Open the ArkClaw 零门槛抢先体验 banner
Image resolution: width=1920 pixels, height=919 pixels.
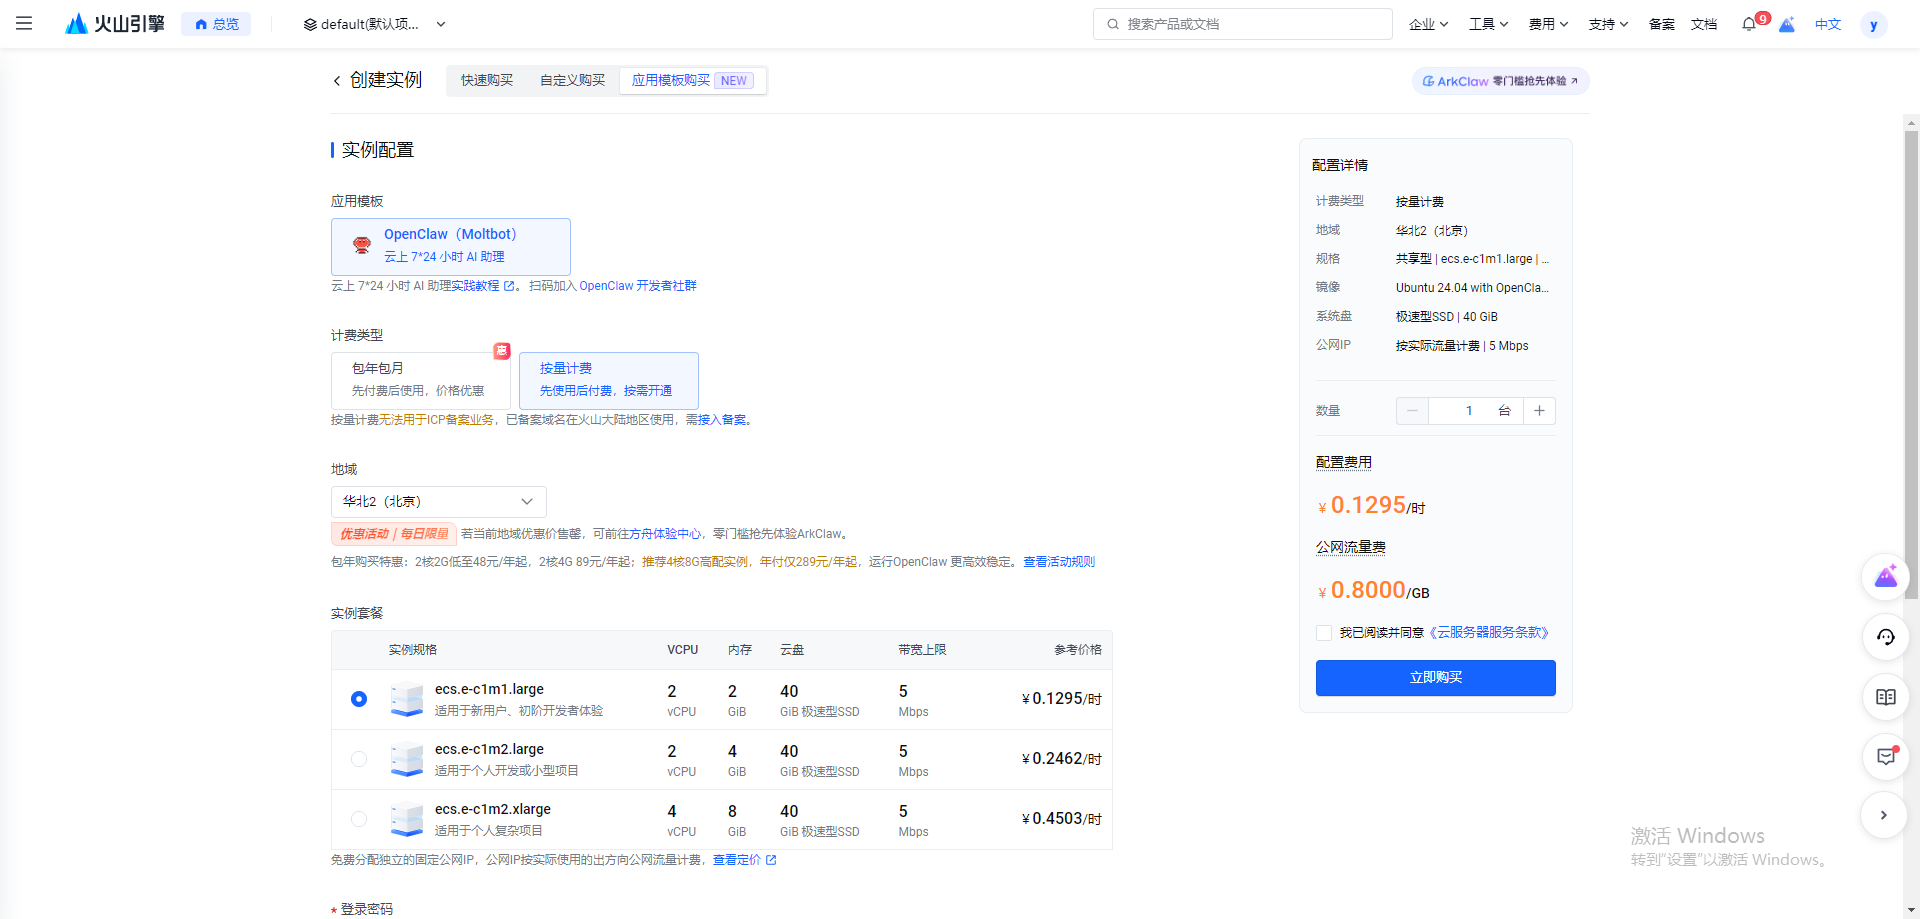(1500, 81)
